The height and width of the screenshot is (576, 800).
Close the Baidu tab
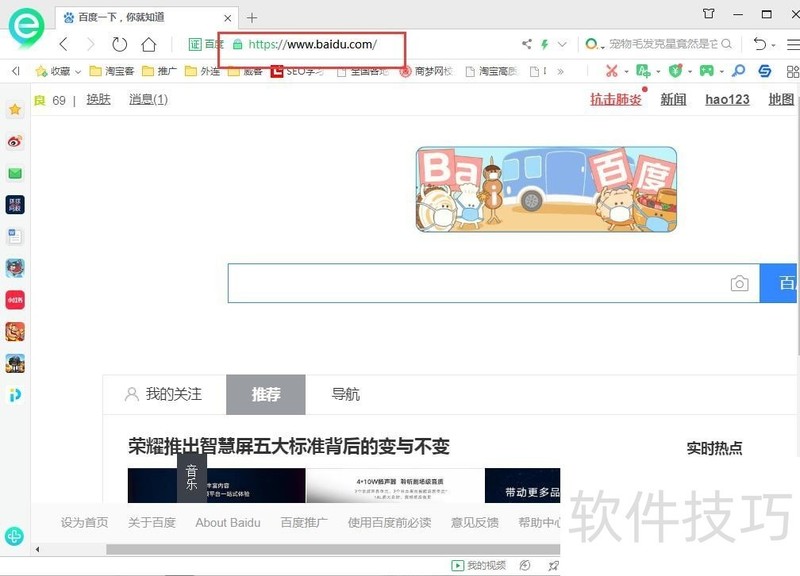click(x=228, y=18)
